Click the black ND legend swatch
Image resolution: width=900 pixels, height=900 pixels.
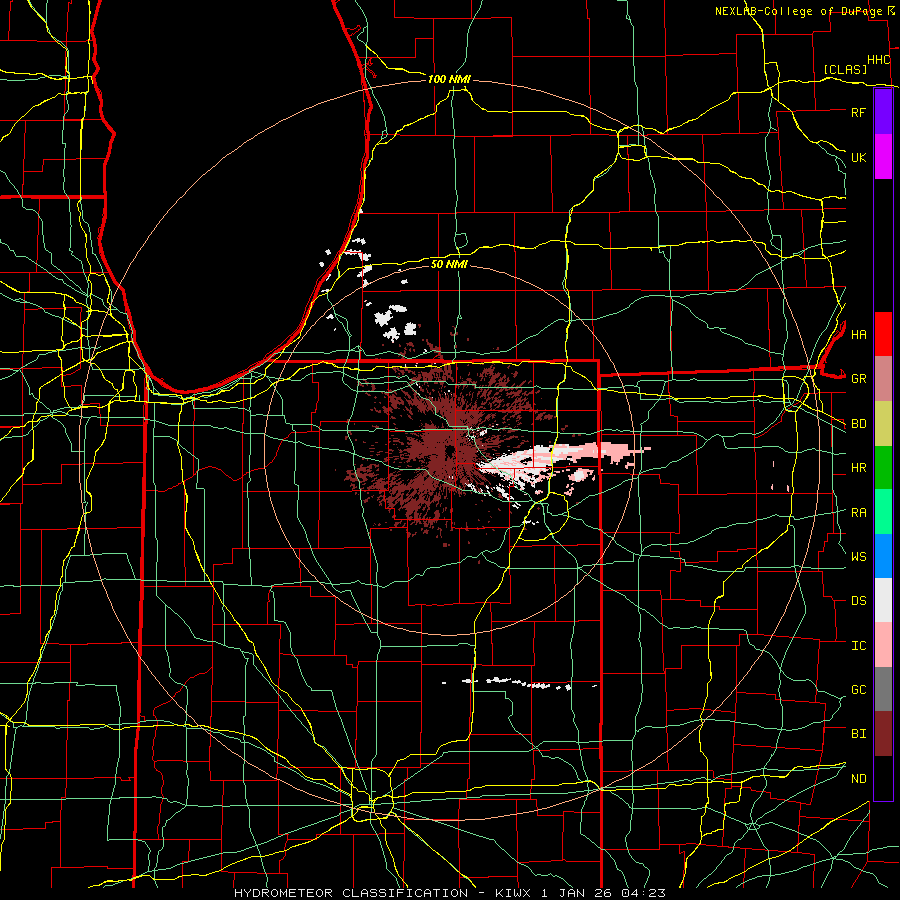883,778
